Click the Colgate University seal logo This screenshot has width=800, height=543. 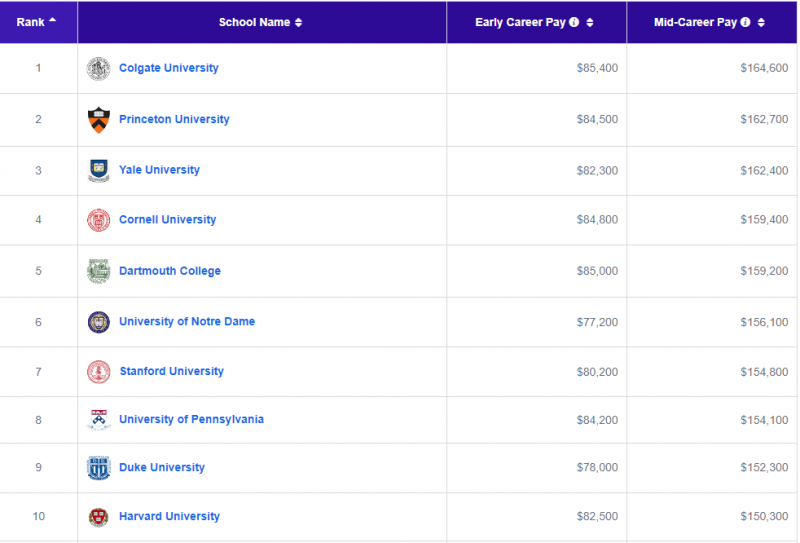(98, 68)
